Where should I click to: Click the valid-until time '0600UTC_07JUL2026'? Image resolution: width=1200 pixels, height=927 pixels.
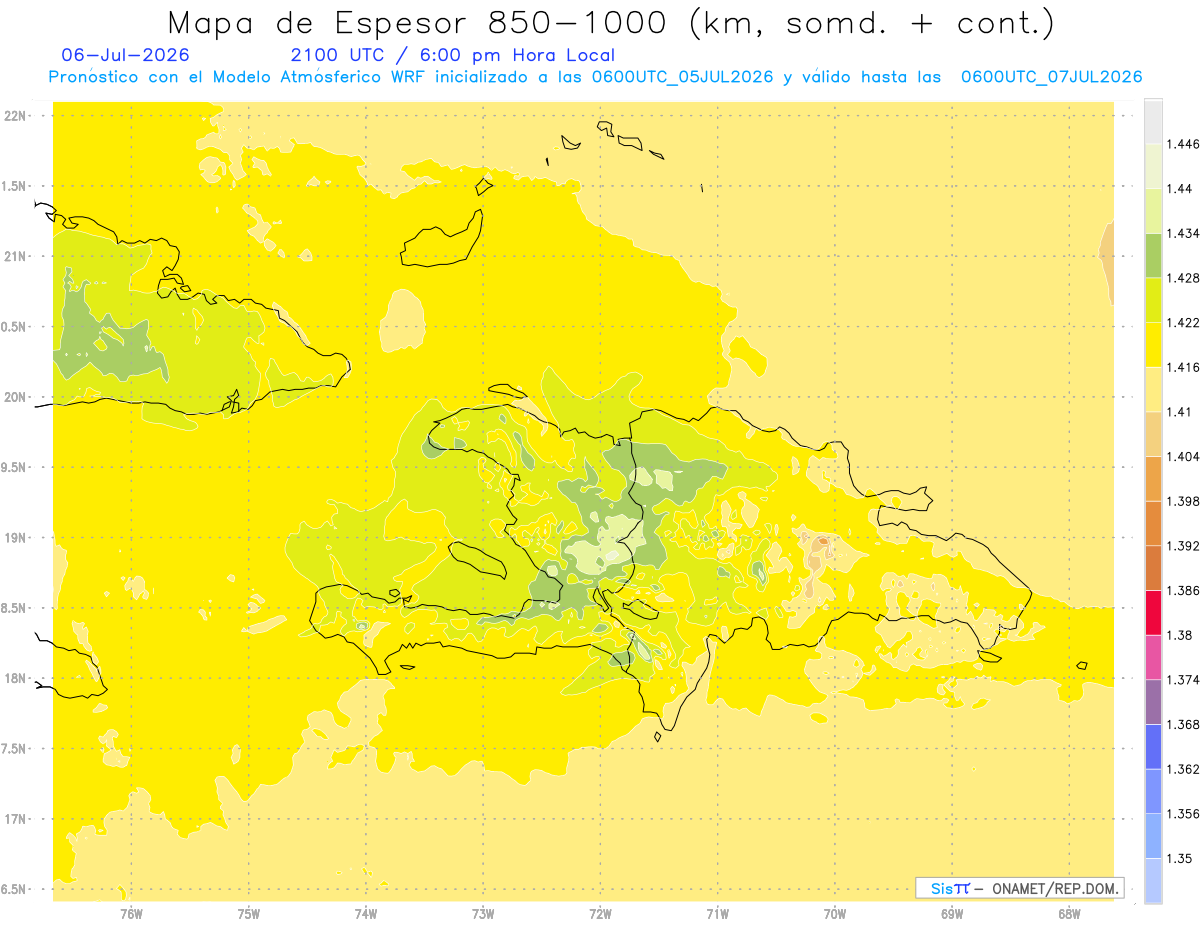[x=1051, y=77]
